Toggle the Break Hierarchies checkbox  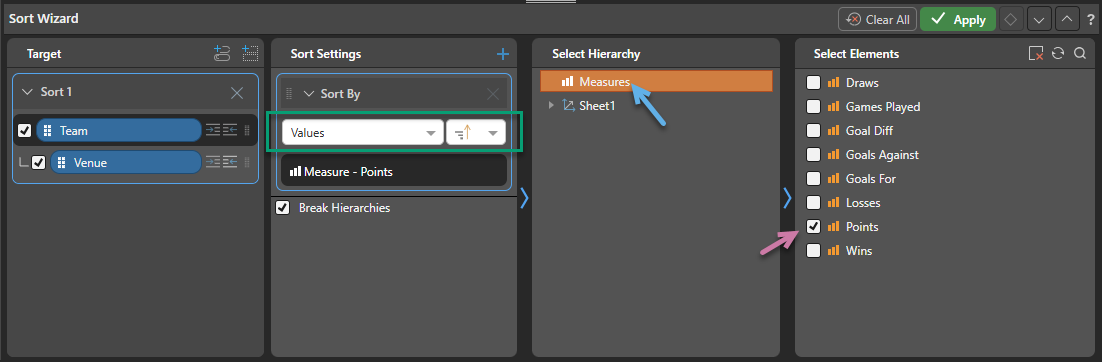click(x=283, y=208)
